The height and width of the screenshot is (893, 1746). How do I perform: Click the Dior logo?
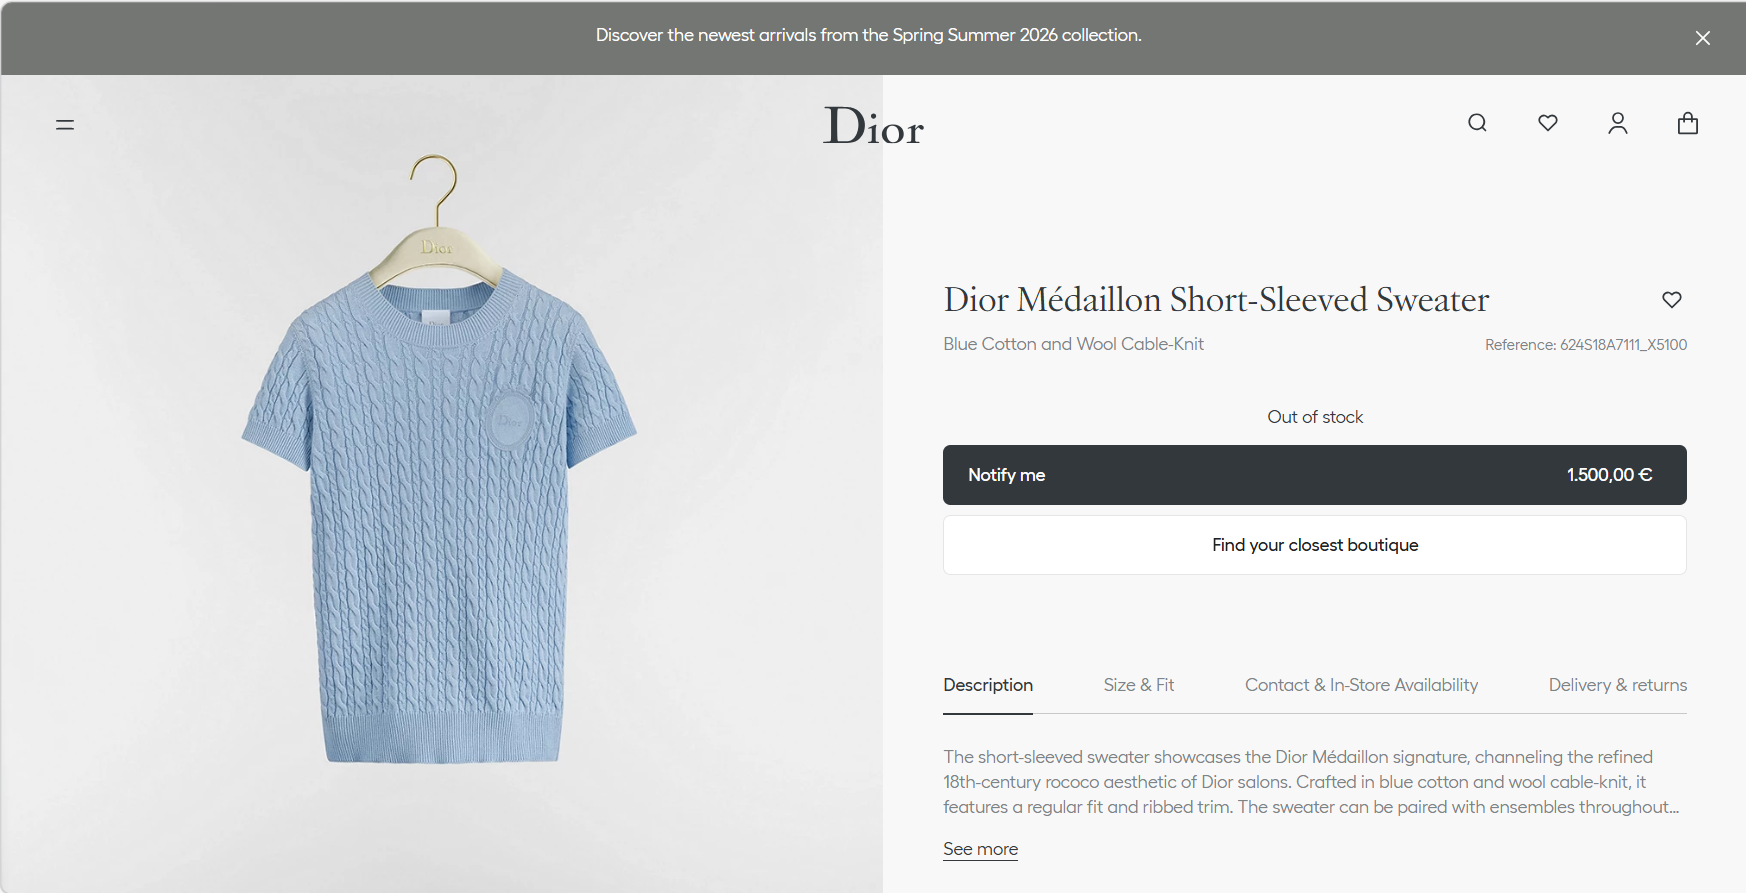[x=873, y=126]
